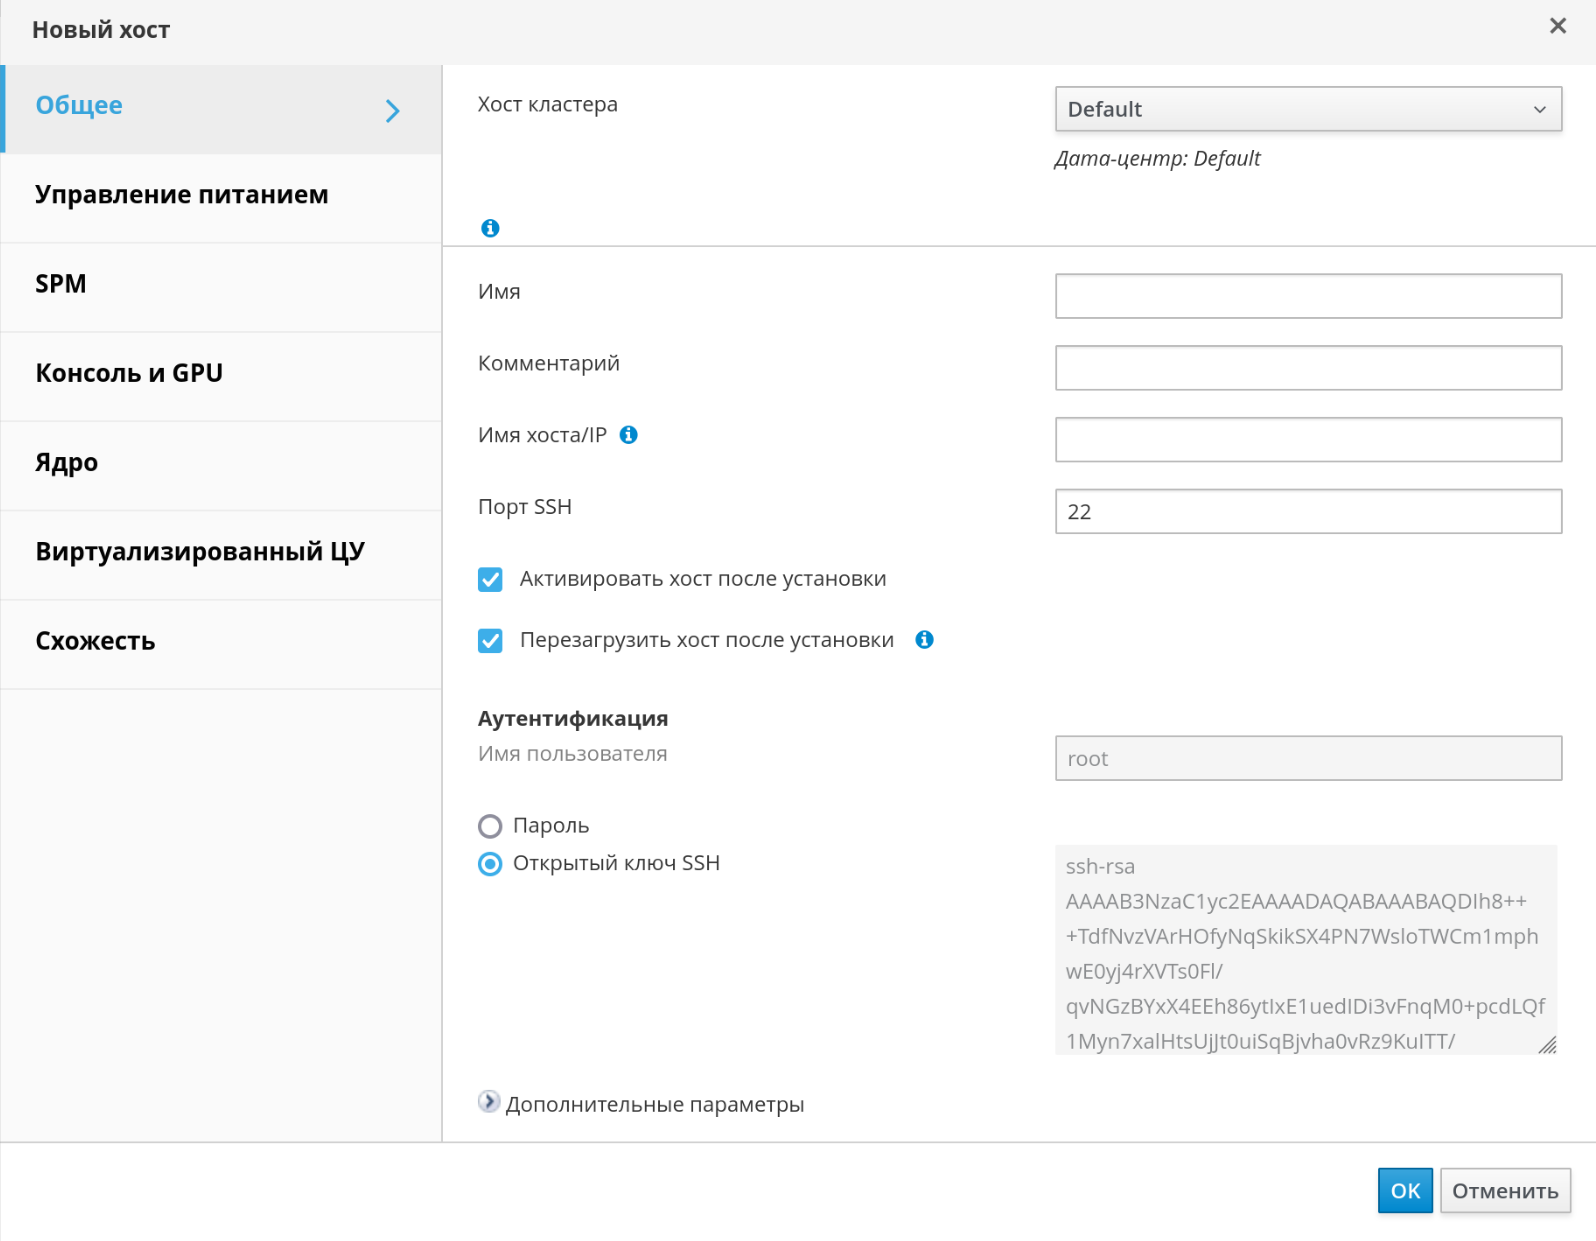Click the chevron arrow on Общее tab
Image resolution: width=1596 pixels, height=1241 pixels.
[393, 110]
